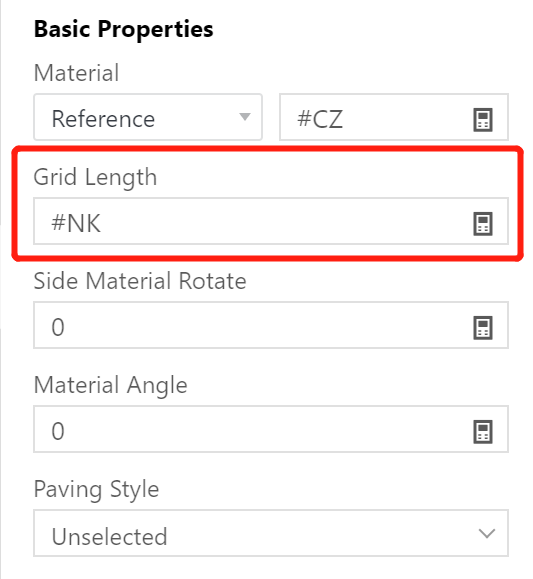Click the chevron in the Unselected box

tap(486, 534)
